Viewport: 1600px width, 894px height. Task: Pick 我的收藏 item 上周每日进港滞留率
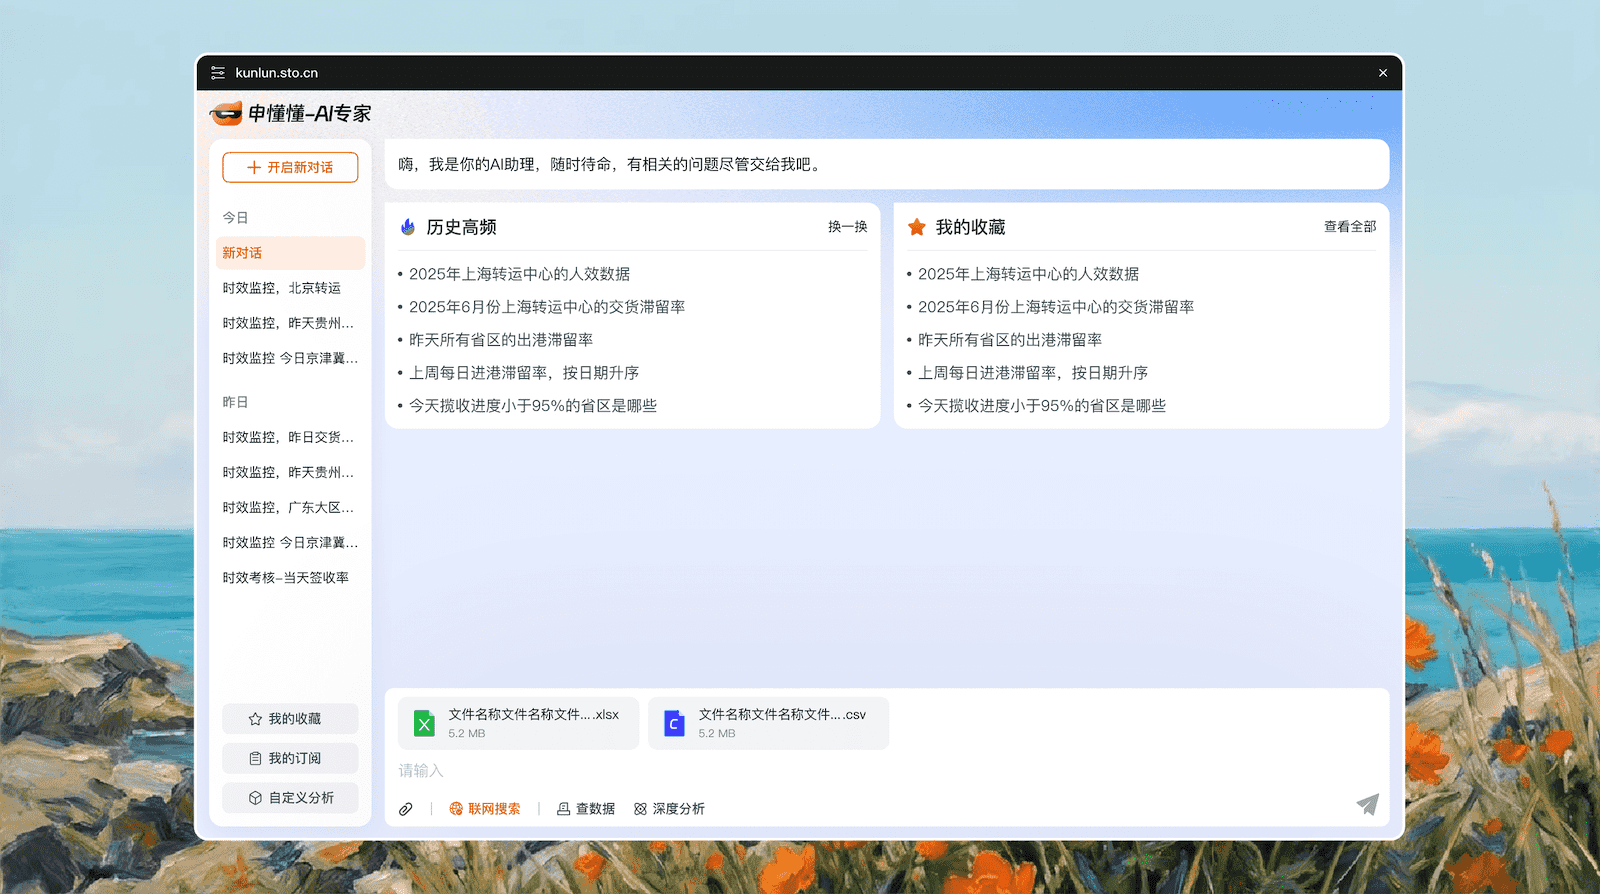point(1033,373)
